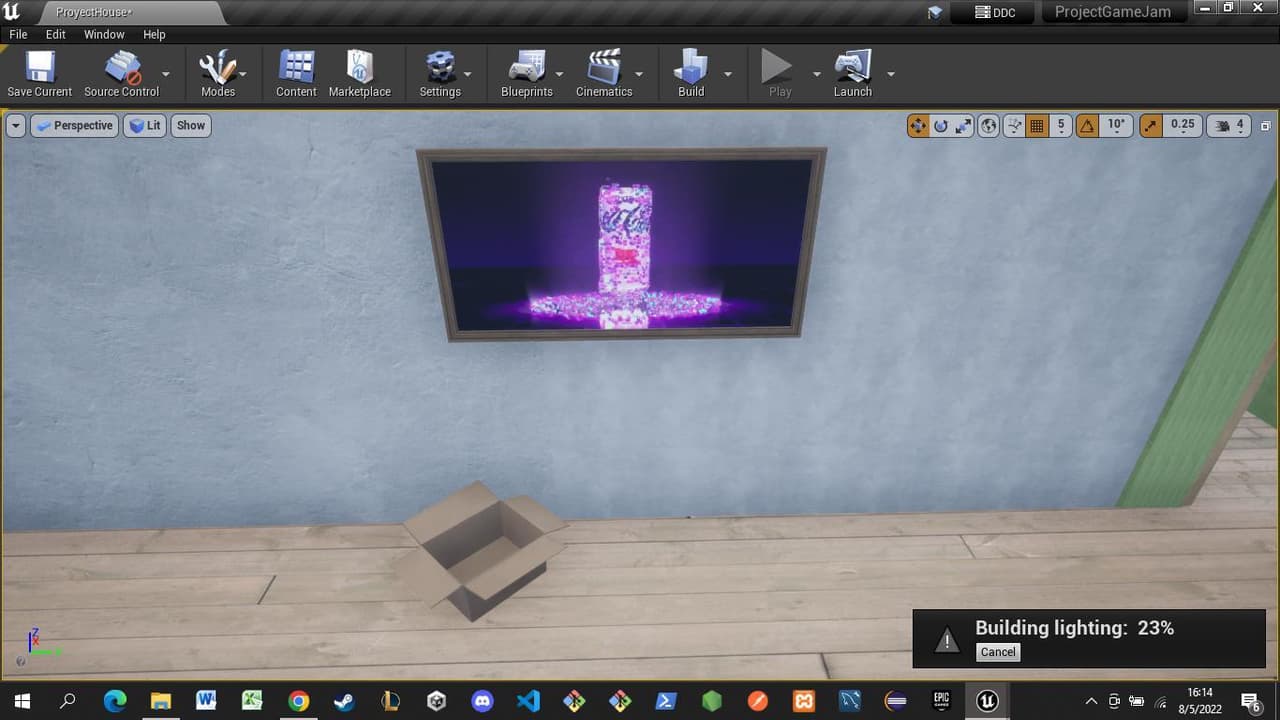This screenshot has height=720, width=1280.
Task: Select the cardboard box in the viewport
Action: pyautogui.click(x=482, y=551)
